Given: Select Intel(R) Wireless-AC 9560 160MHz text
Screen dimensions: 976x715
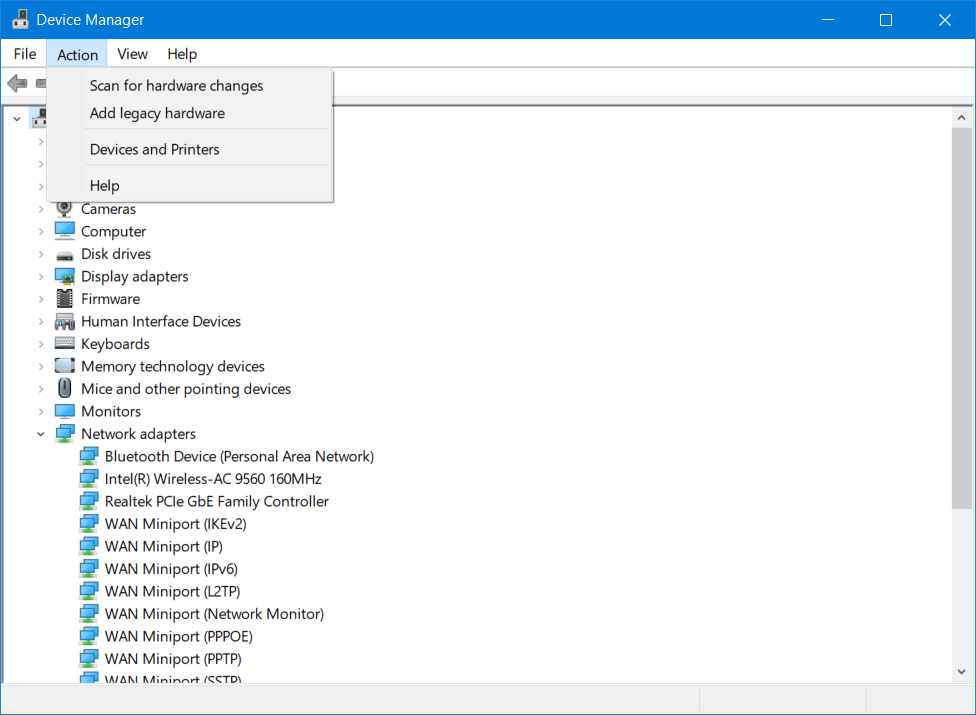Looking at the screenshot, I should pos(213,479).
